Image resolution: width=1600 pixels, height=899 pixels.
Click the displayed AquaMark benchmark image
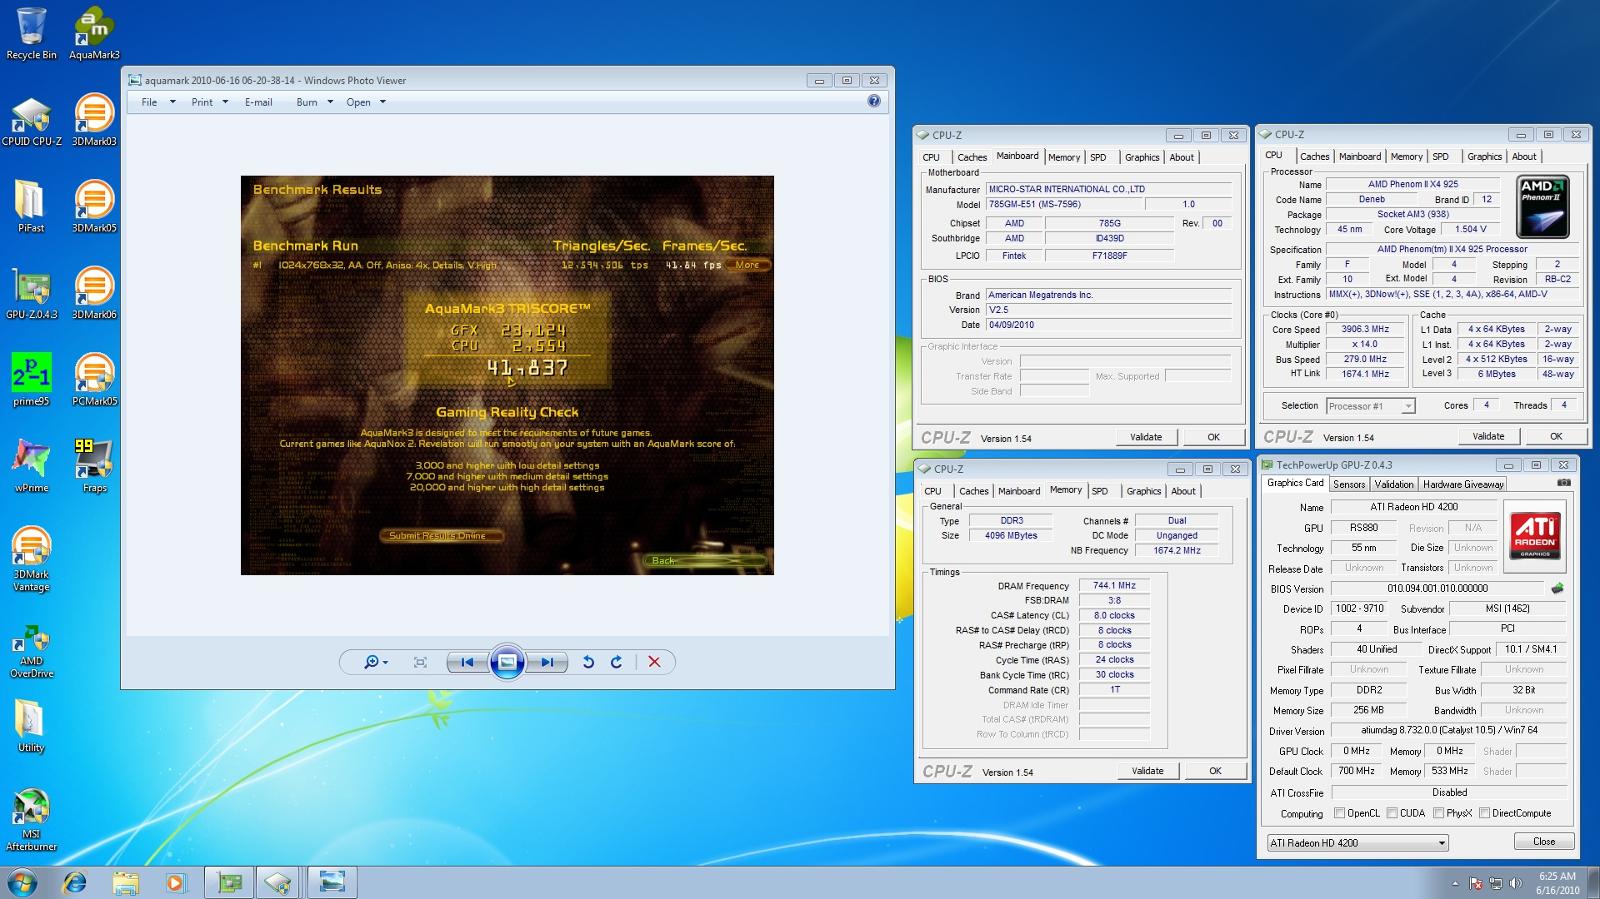(x=507, y=375)
